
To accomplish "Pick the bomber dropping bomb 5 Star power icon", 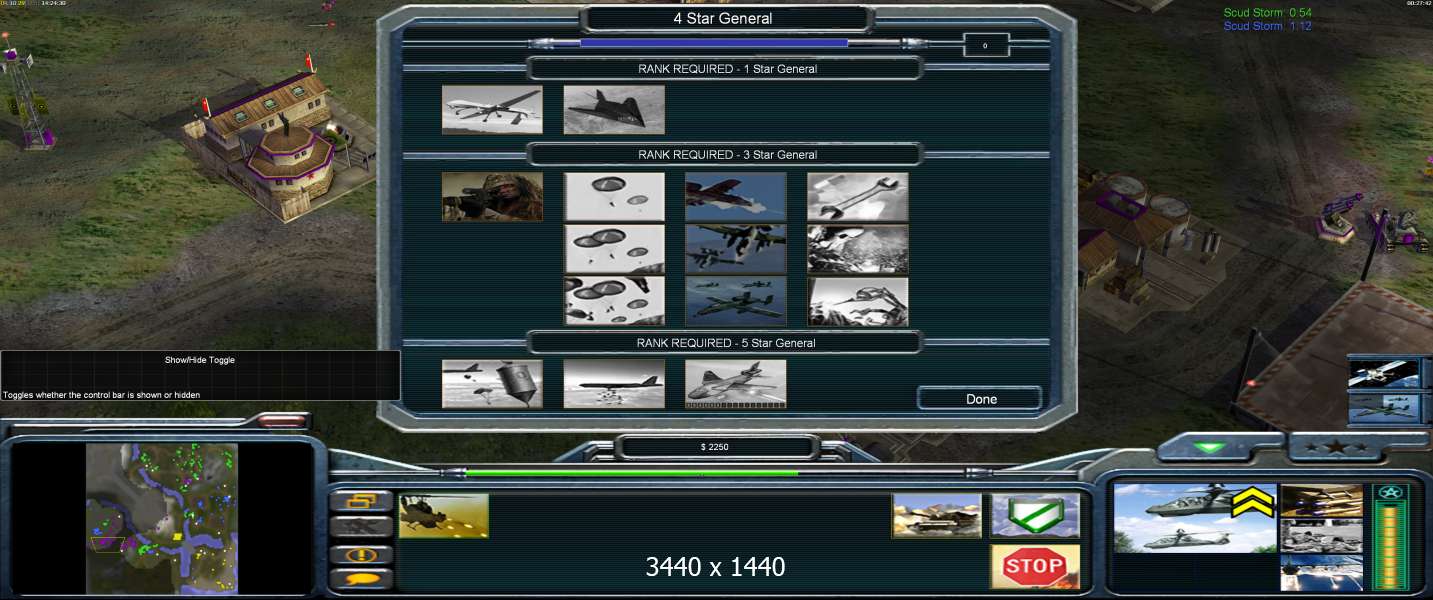I will coord(614,384).
